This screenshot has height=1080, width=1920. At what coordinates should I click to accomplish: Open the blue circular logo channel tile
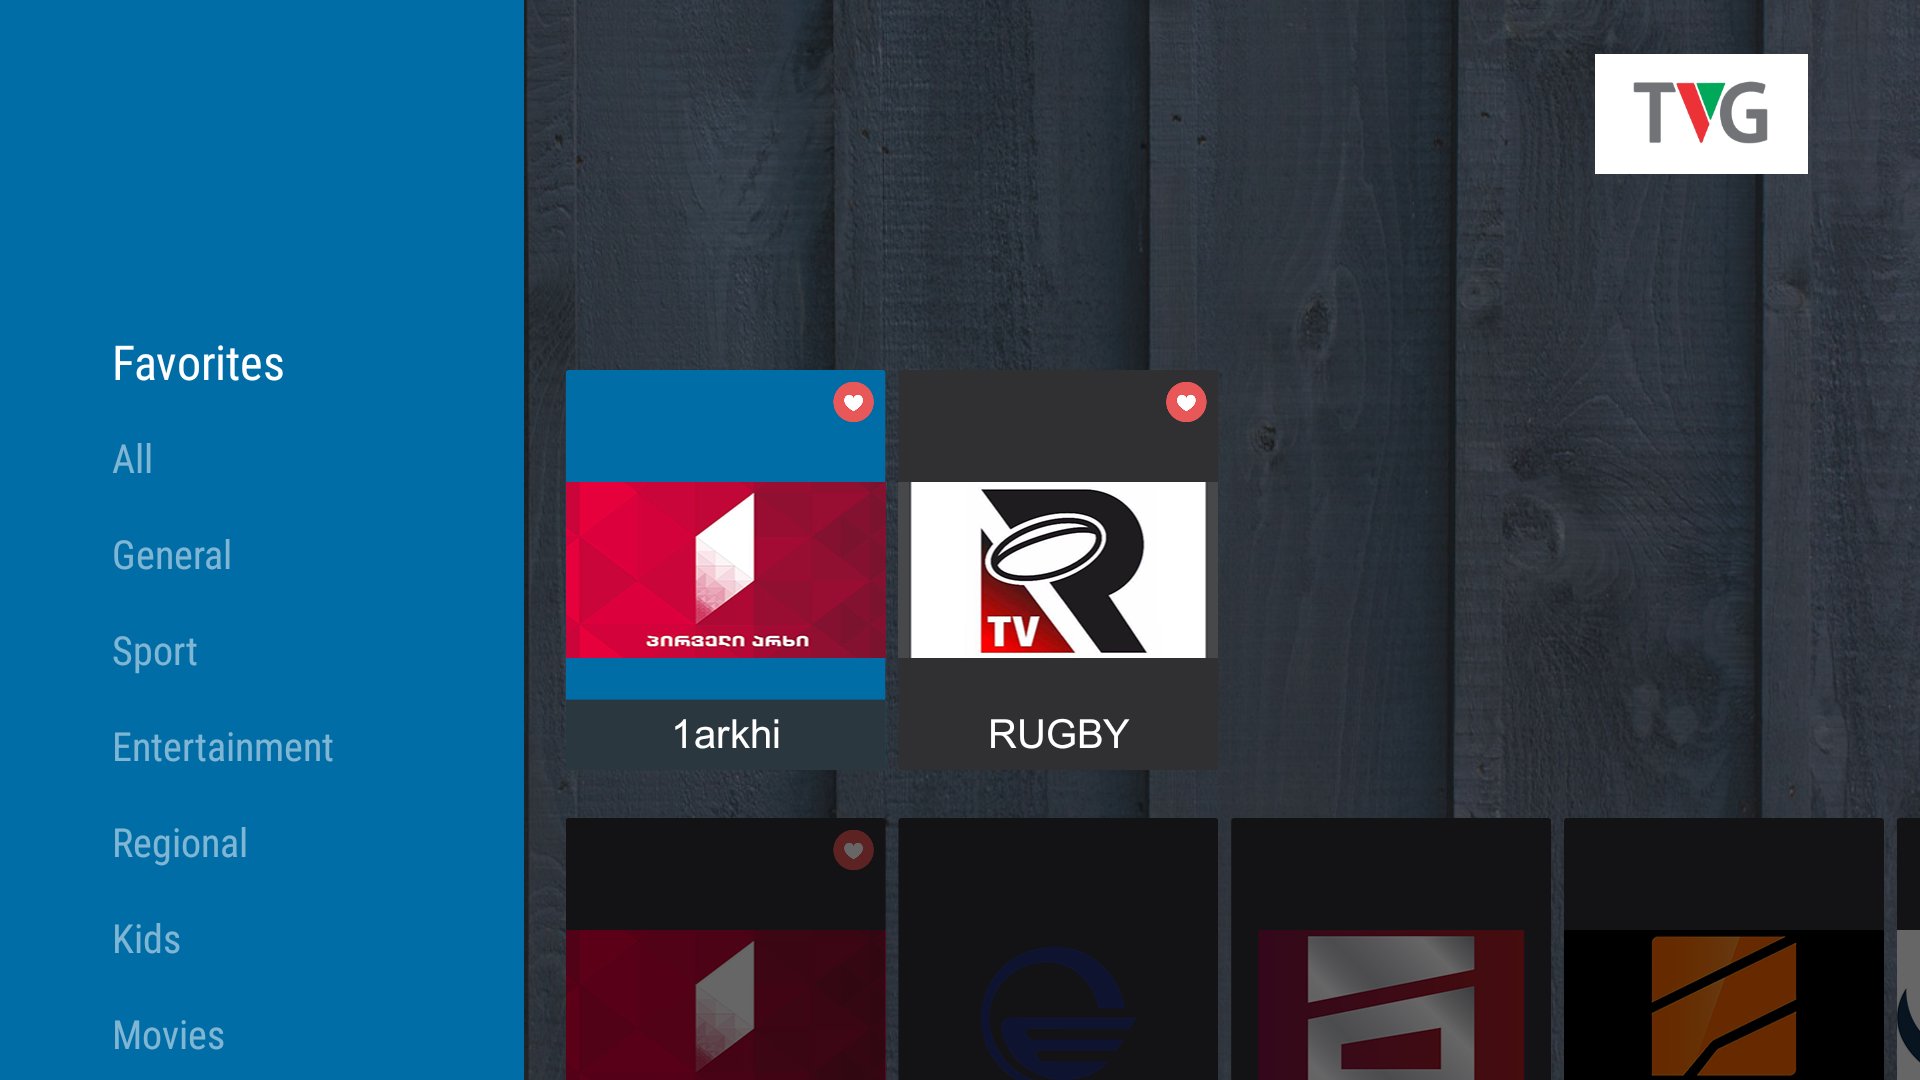click(1057, 1005)
